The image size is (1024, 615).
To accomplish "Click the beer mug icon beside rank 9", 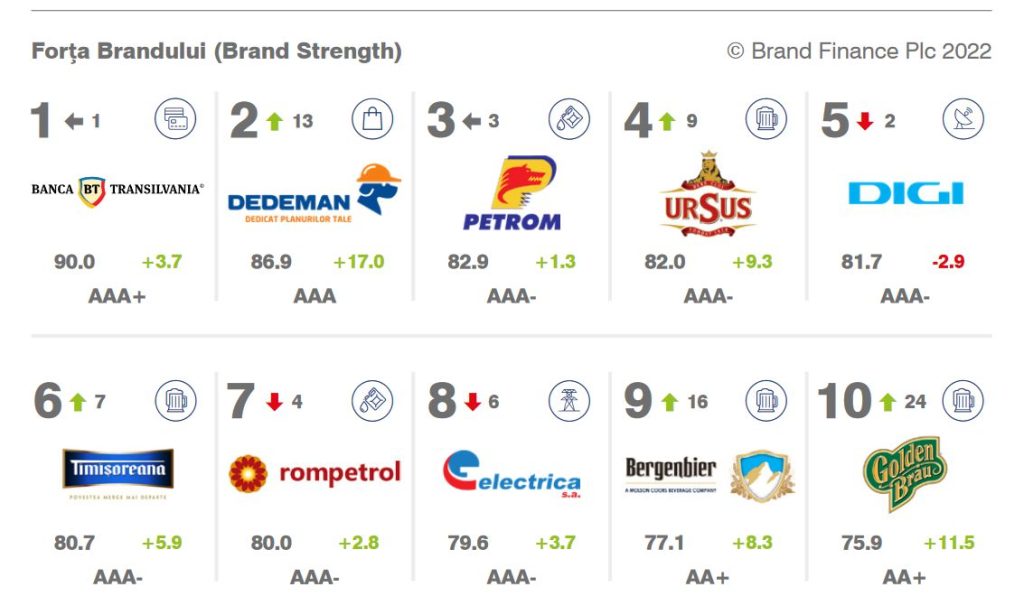I will click(x=766, y=400).
